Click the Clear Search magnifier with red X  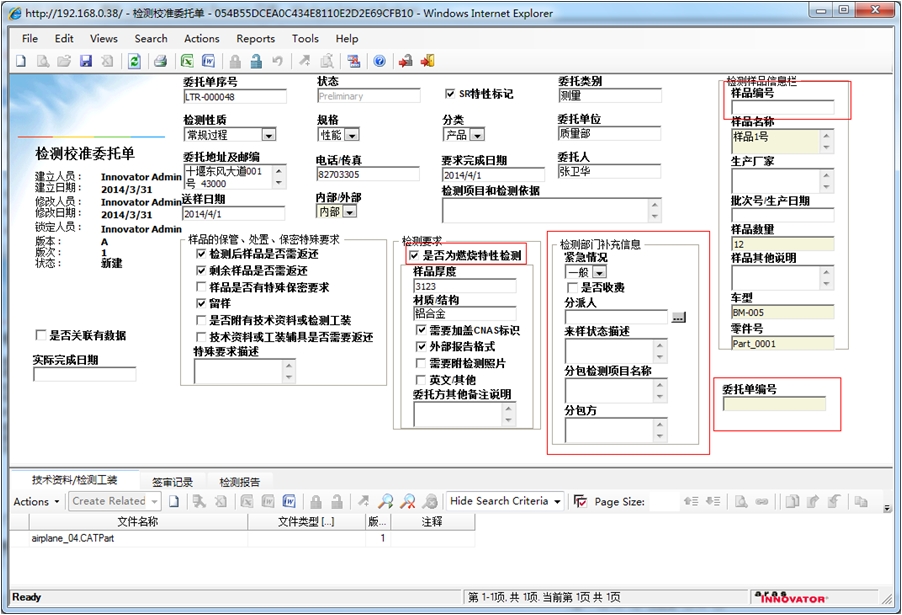[408, 502]
